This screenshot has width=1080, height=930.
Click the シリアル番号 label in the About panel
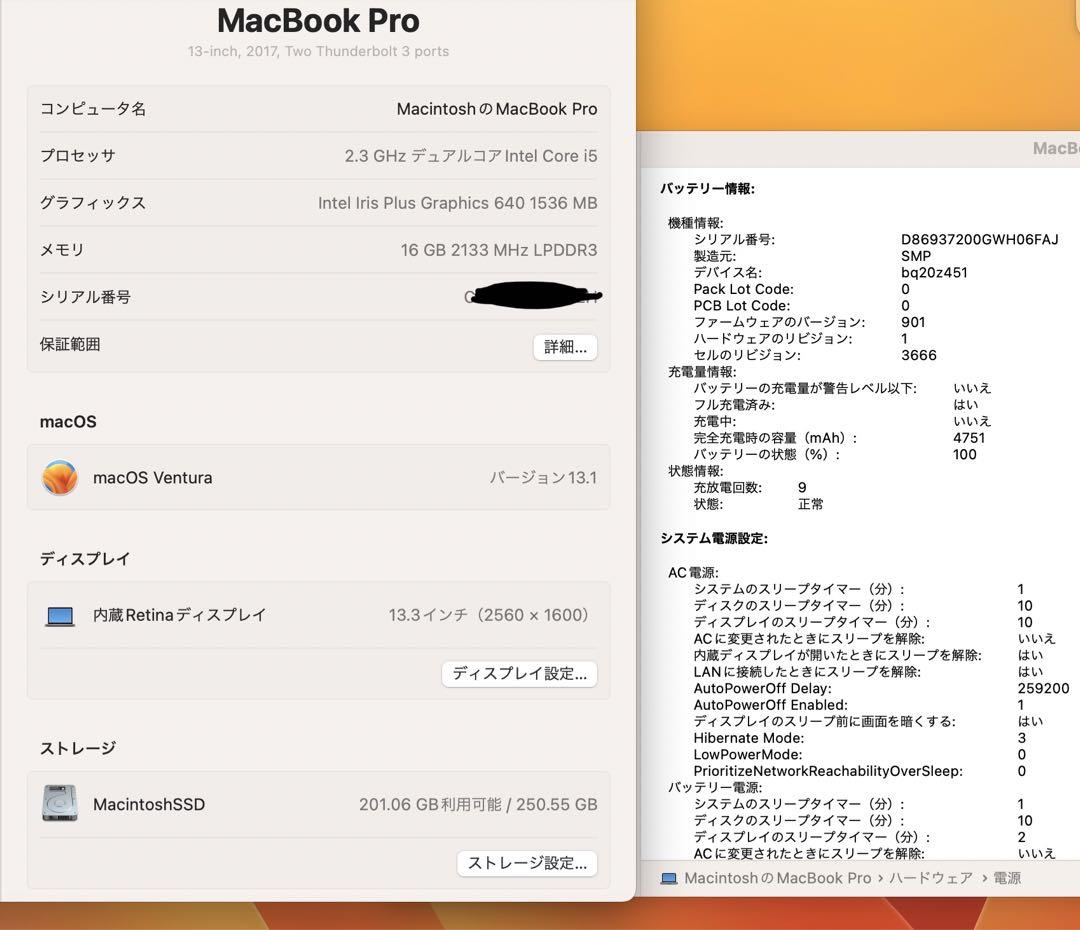coord(85,297)
